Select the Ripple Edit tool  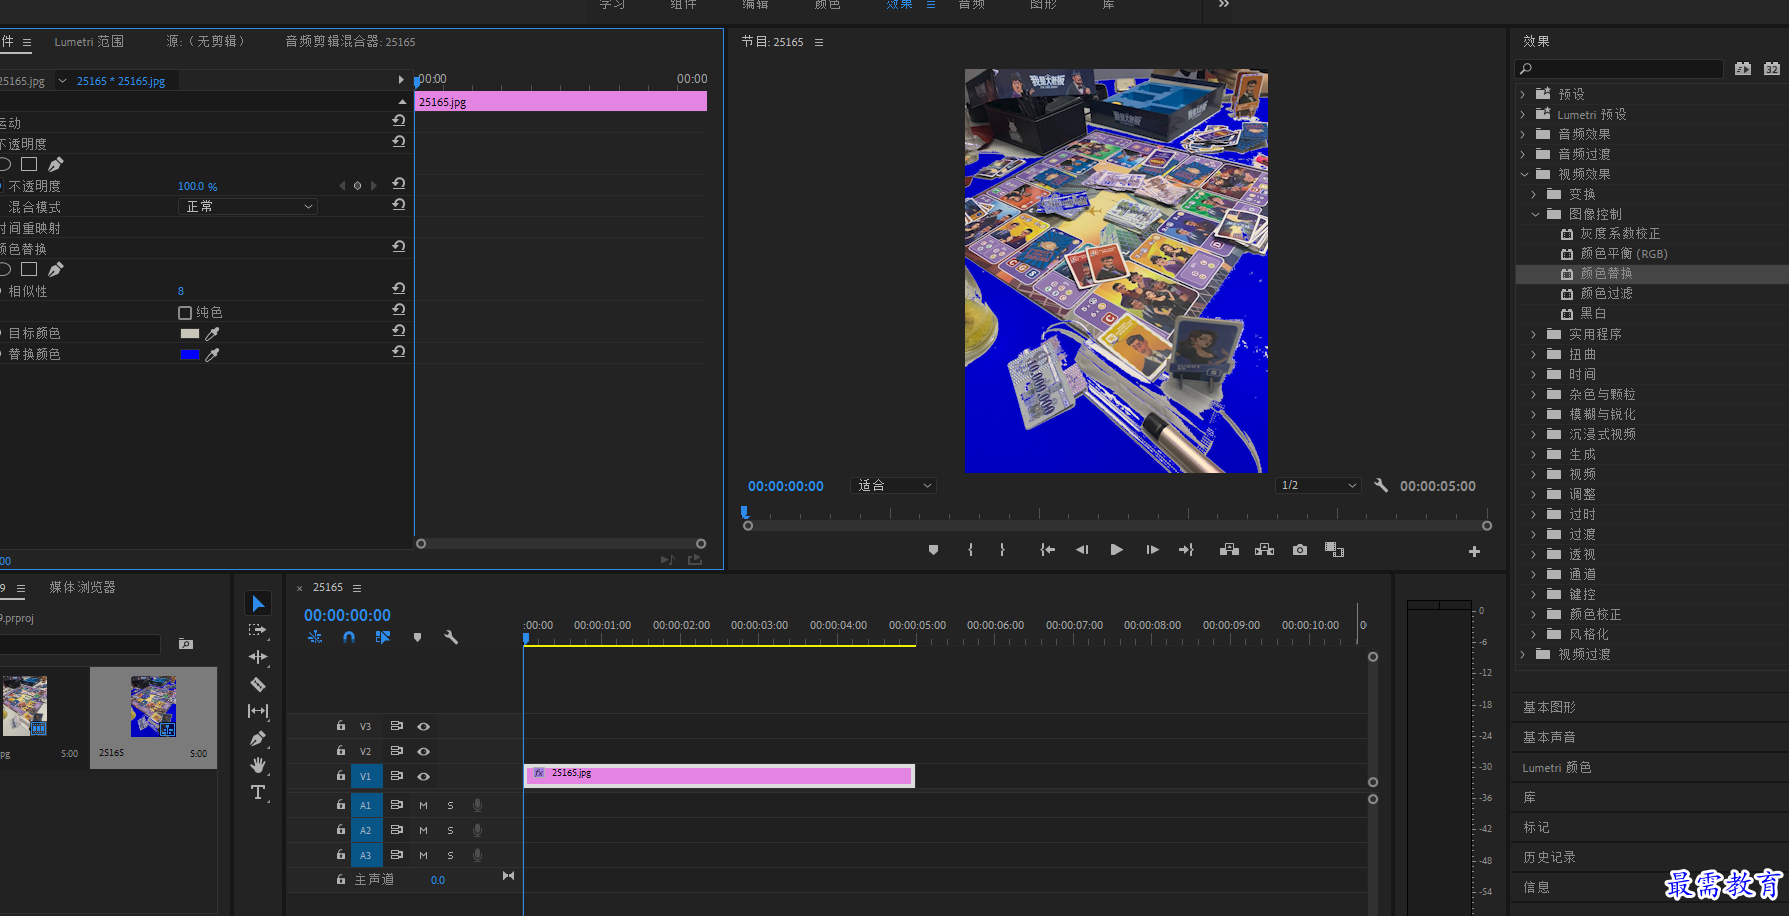pos(258,657)
